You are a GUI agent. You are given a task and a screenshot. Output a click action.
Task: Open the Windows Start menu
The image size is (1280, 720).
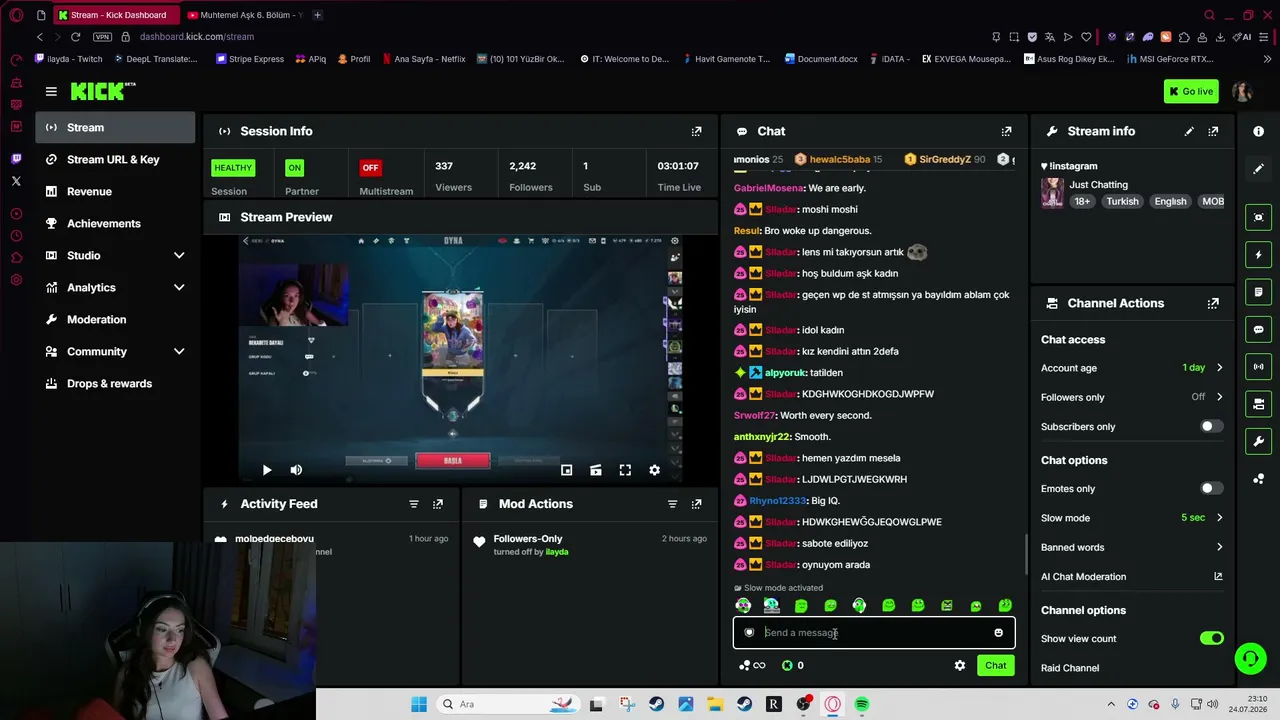tap(419, 704)
